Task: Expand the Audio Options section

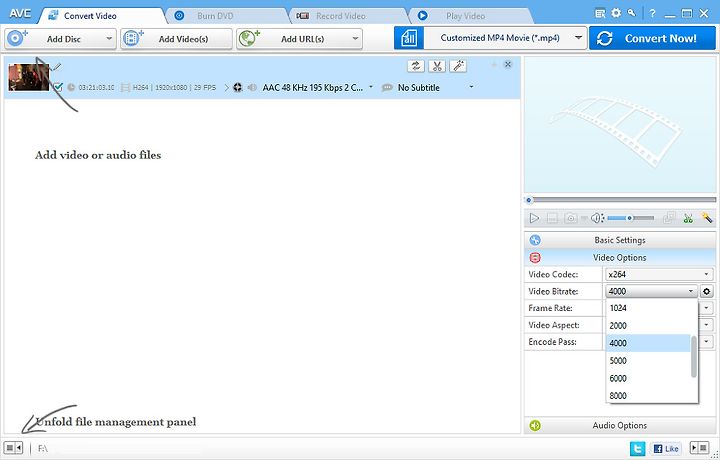Action: coord(620,426)
